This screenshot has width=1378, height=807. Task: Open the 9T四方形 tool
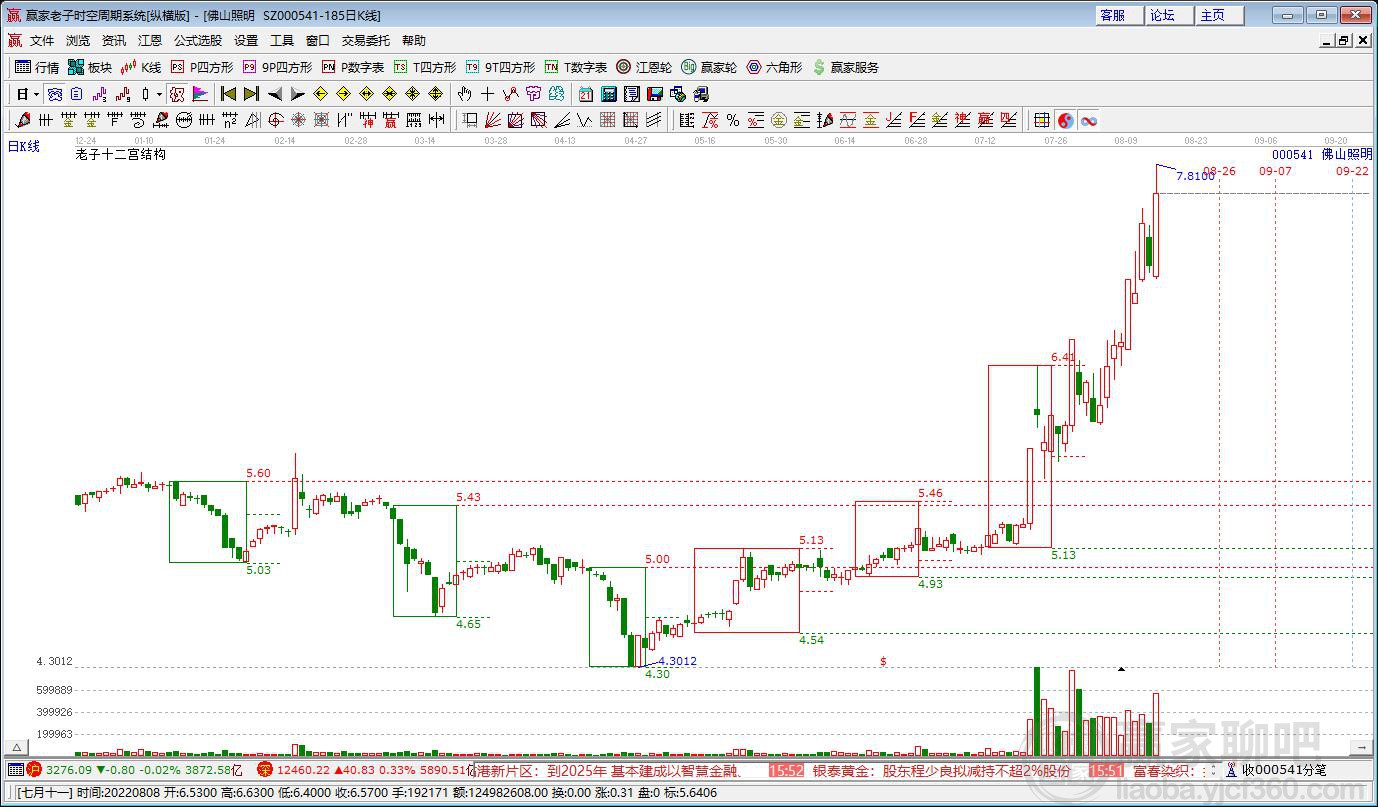coord(500,67)
